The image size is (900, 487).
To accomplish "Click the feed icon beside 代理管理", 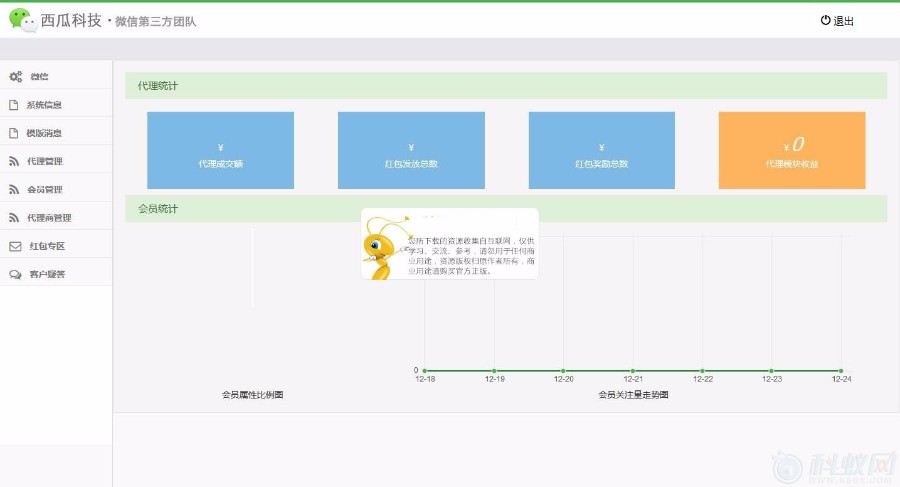I will coord(14,161).
